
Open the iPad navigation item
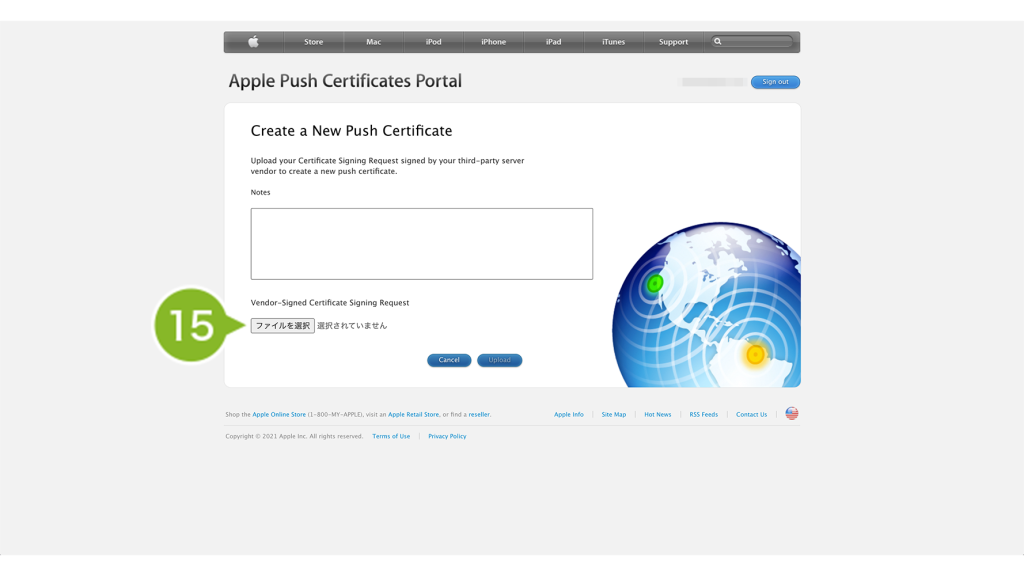tap(553, 42)
